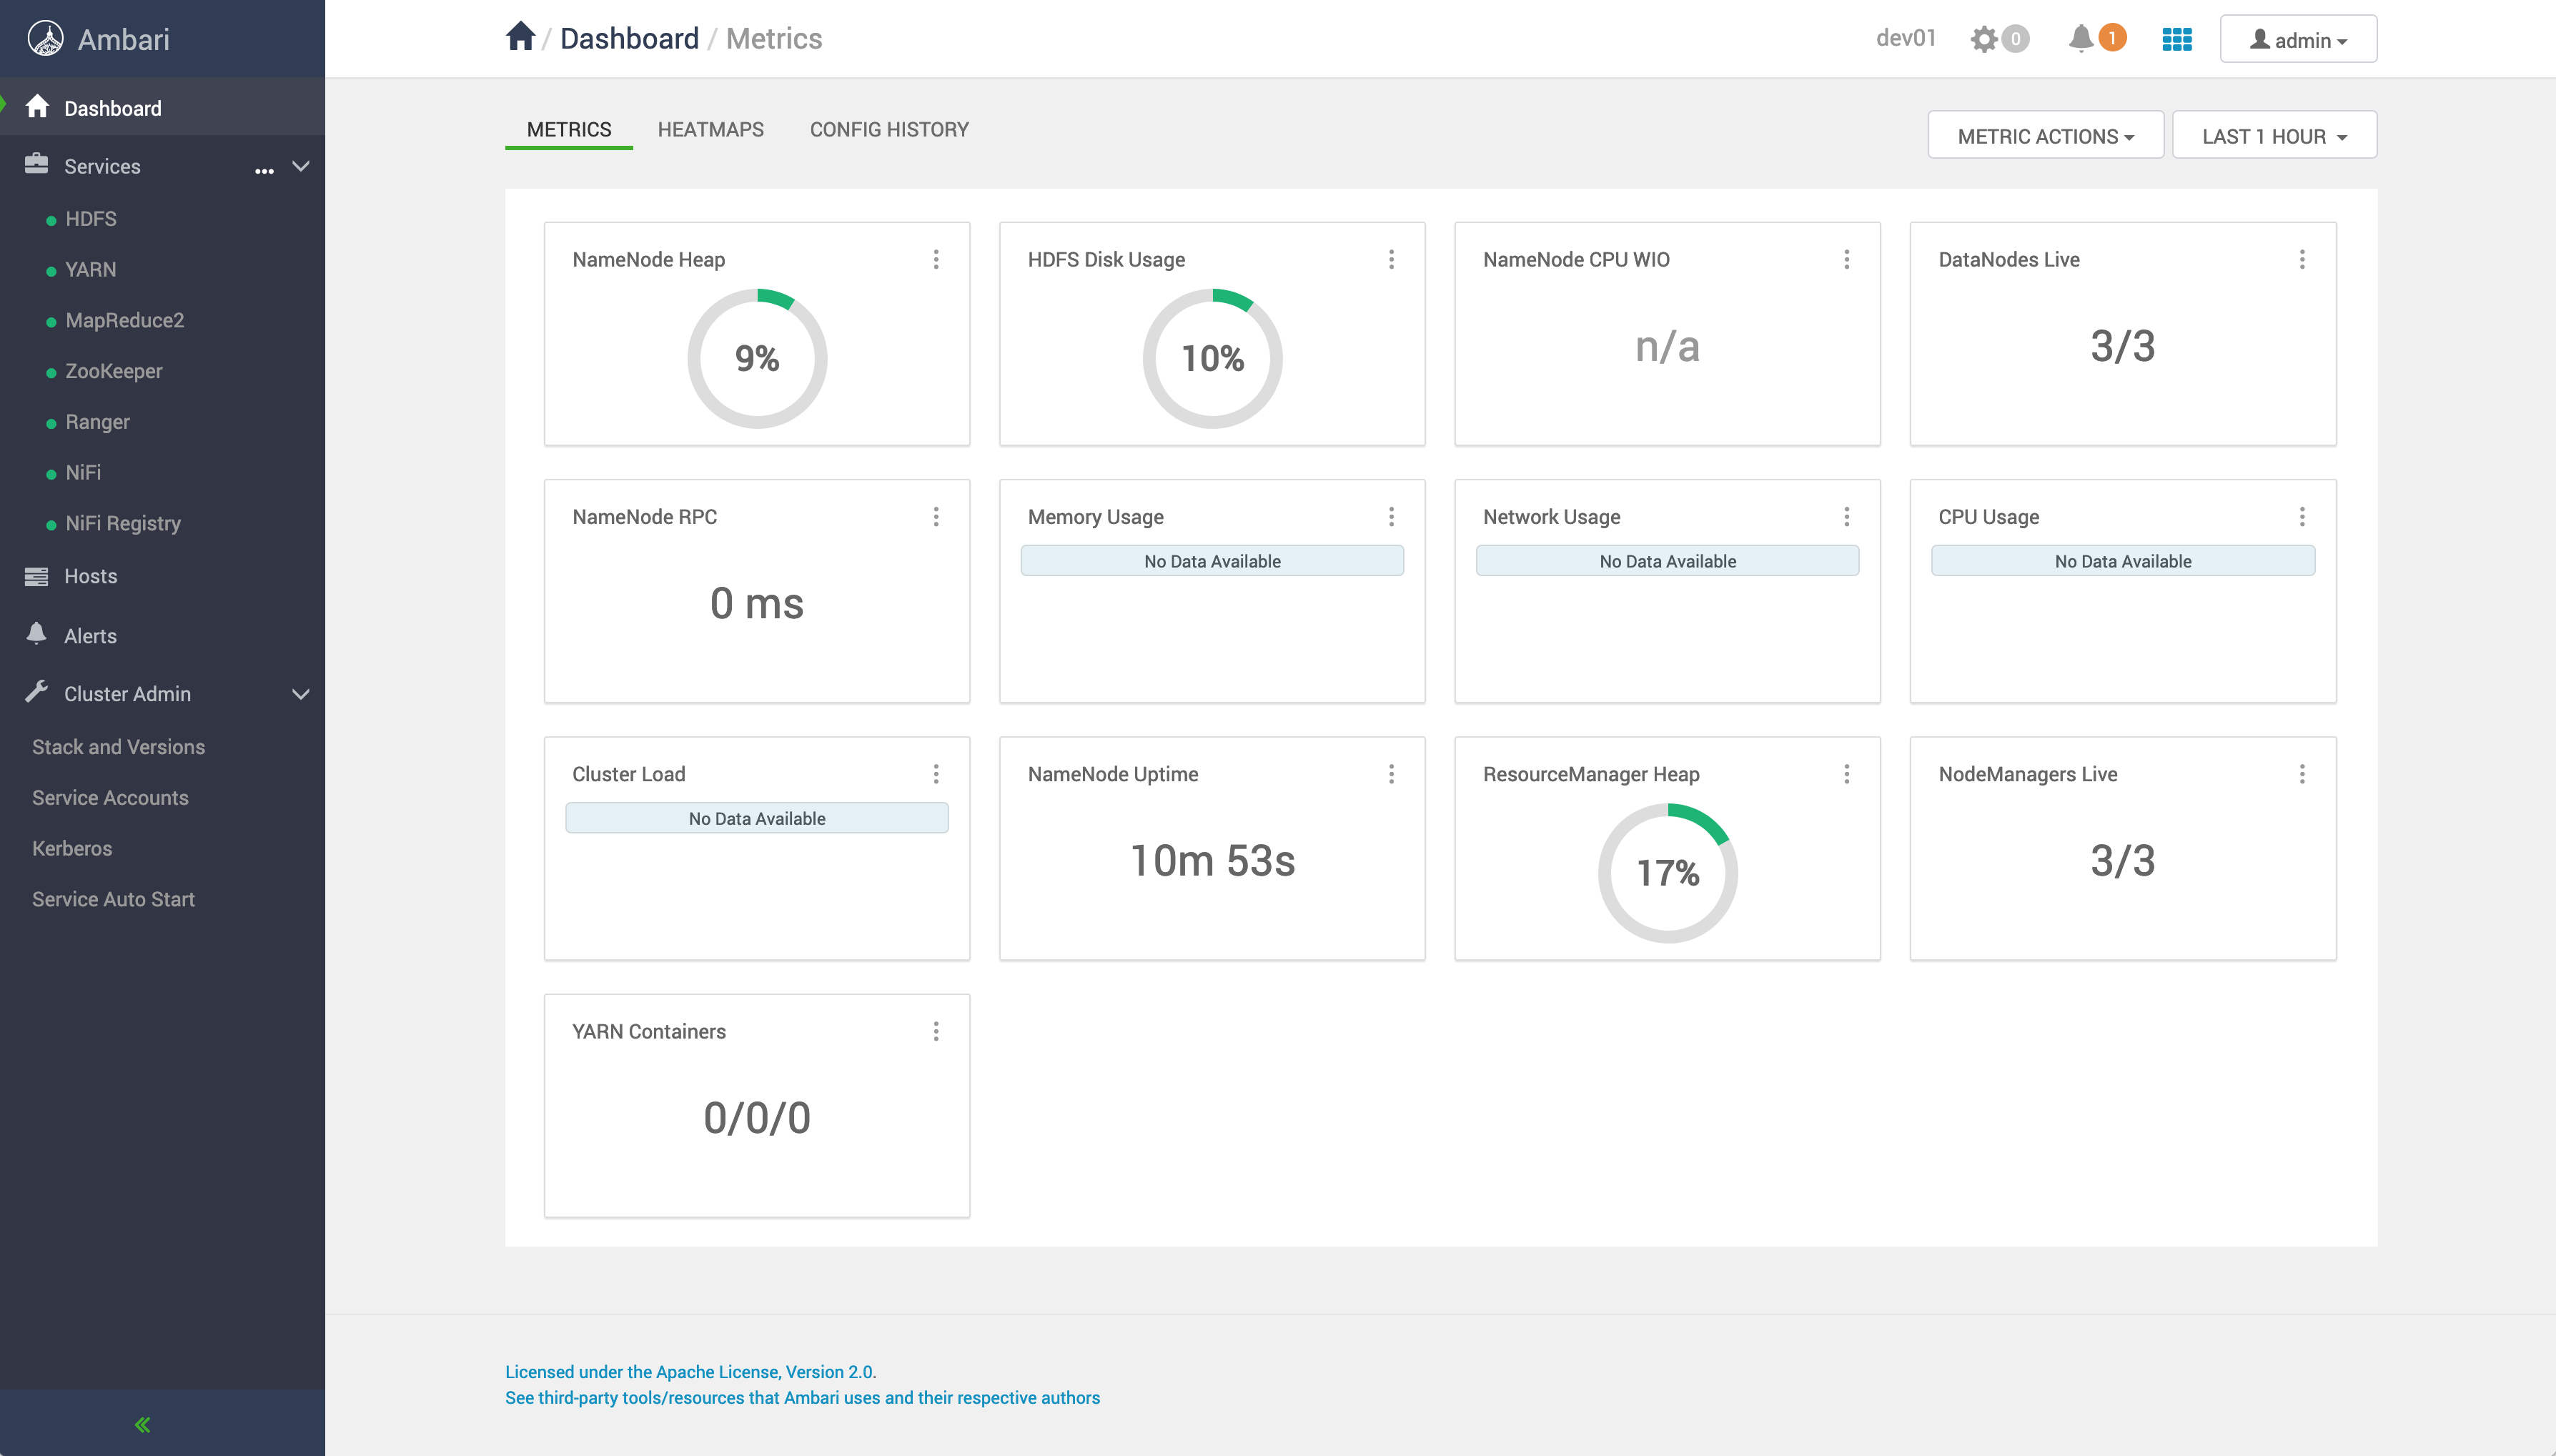
Task: Open background operations gear icon
Action: point(1984,39)
